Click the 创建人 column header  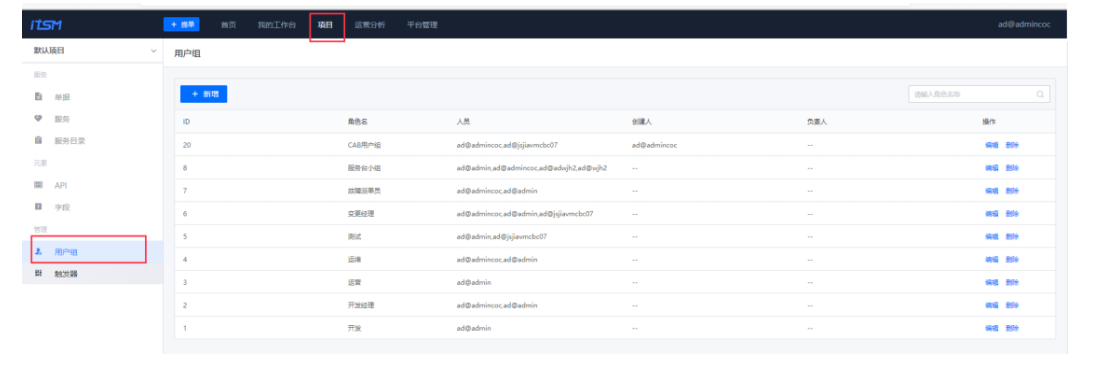[x=641, y=122]
